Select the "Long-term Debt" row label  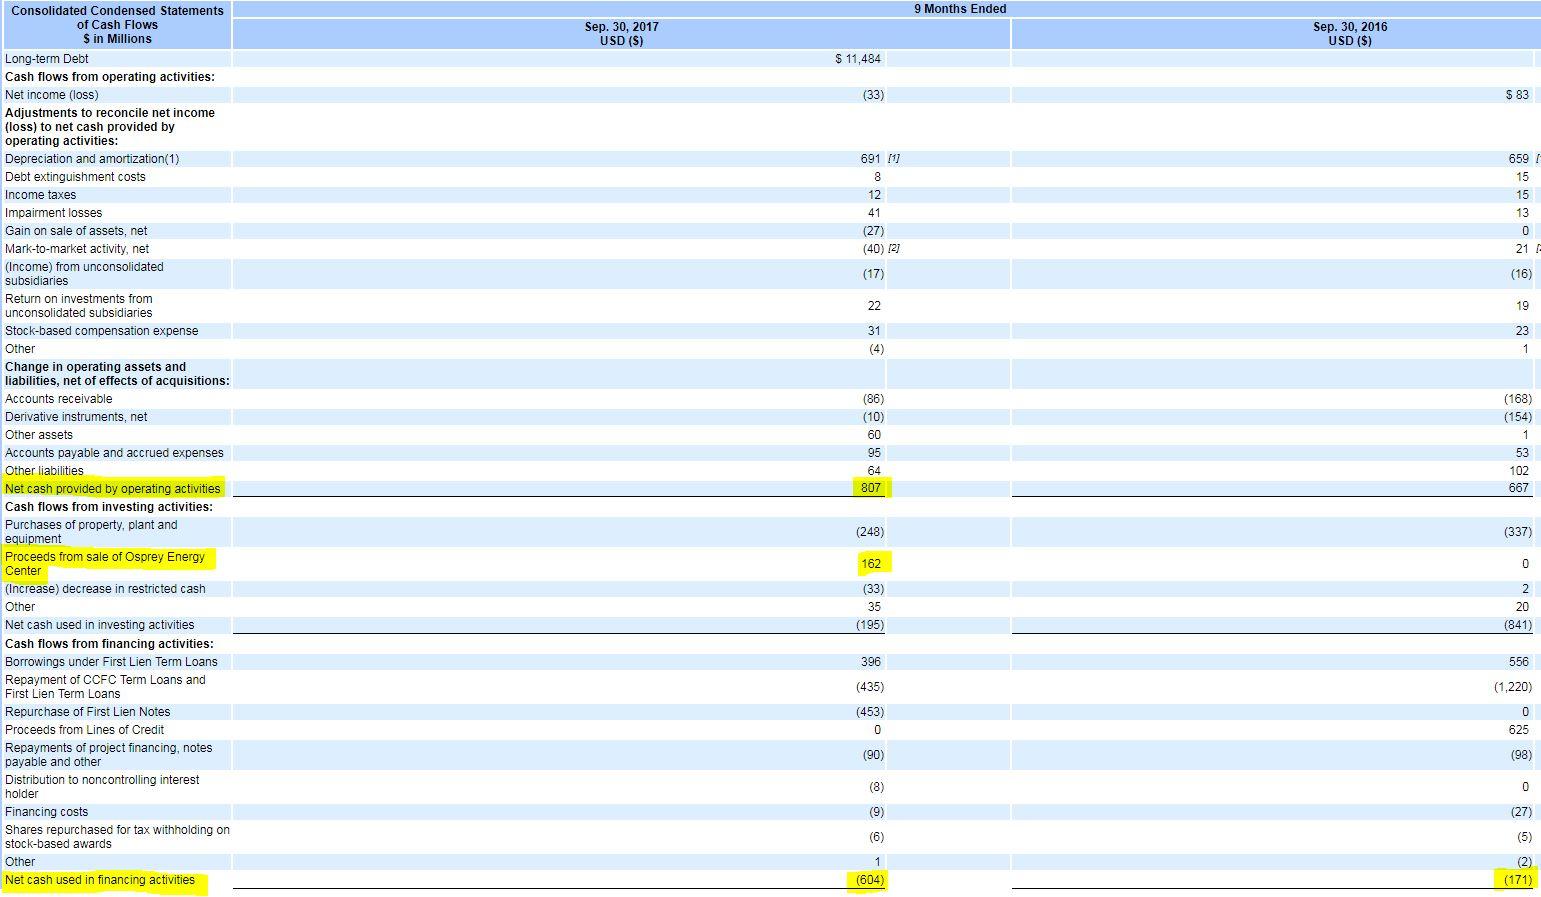point(47,59)
